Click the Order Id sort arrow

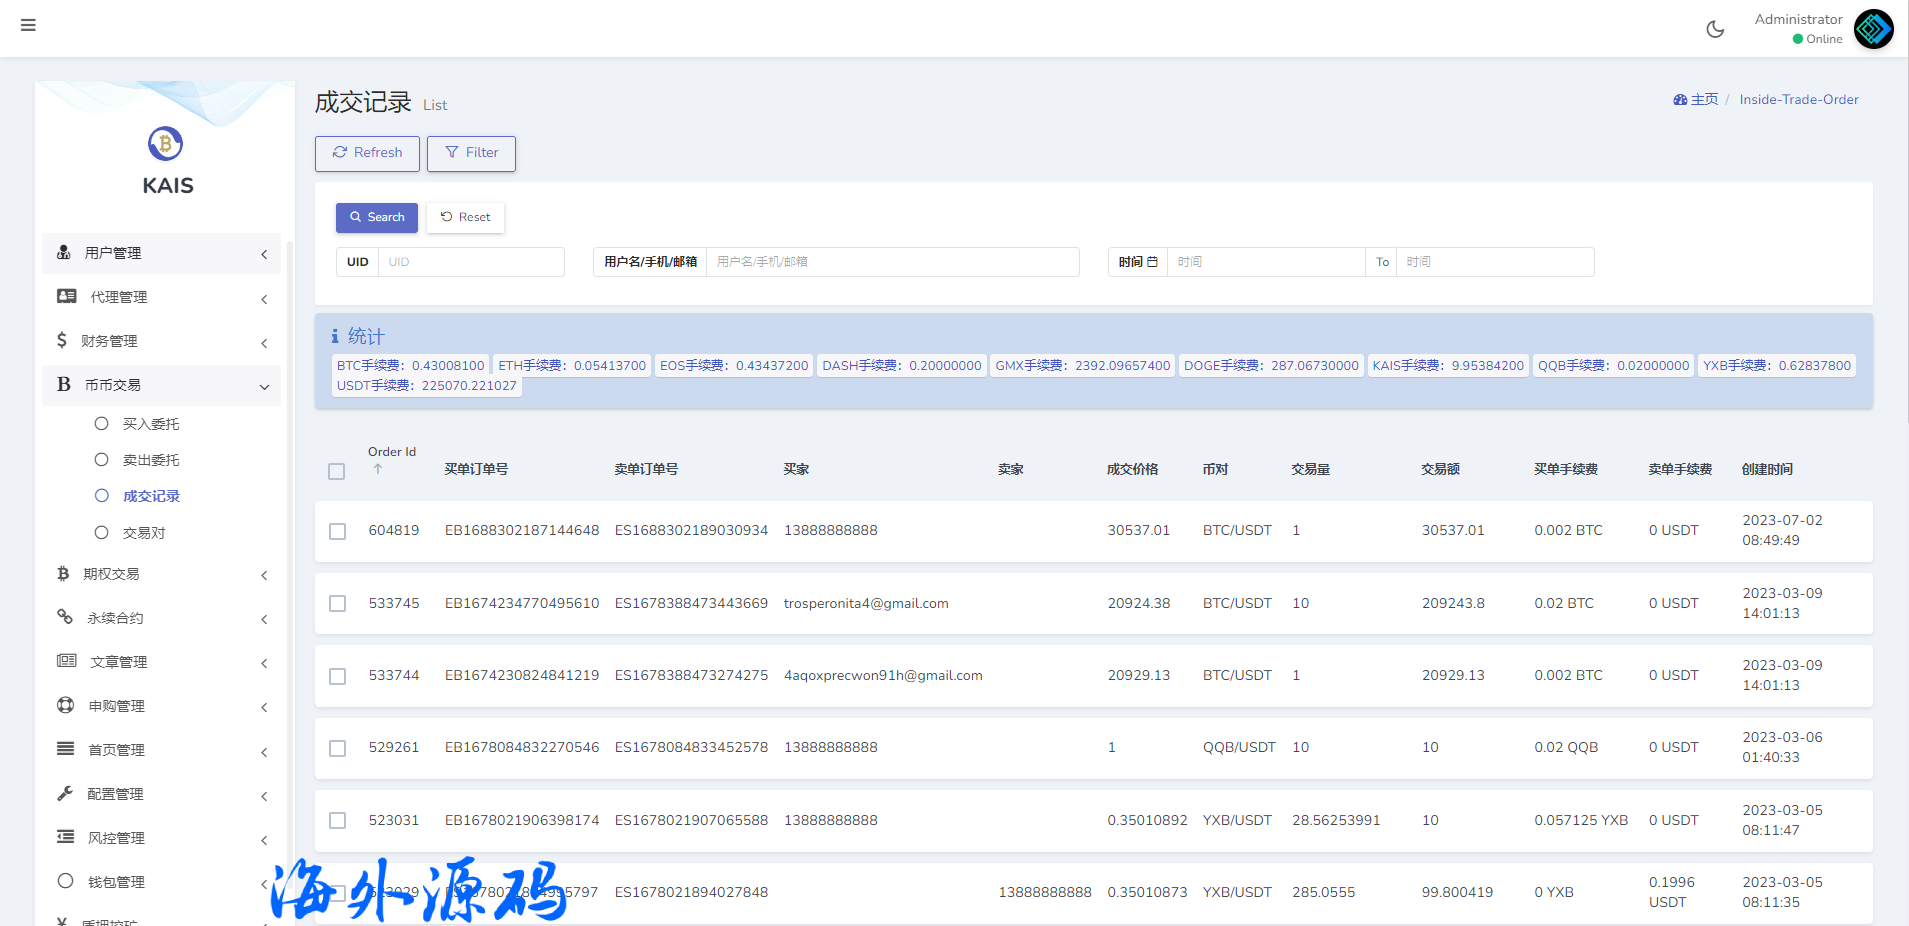coord(378,469)
